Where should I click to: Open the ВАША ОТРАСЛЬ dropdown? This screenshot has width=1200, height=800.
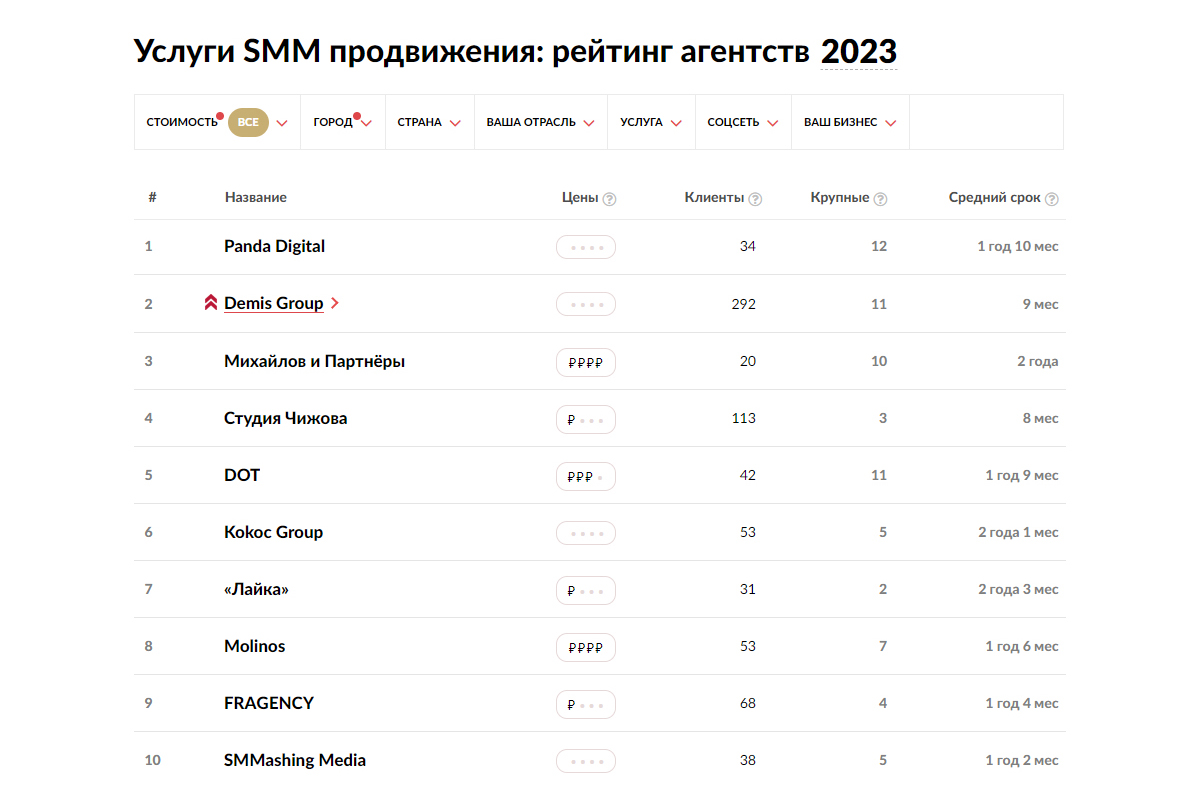pyautogui.click(x=540, y=121)
